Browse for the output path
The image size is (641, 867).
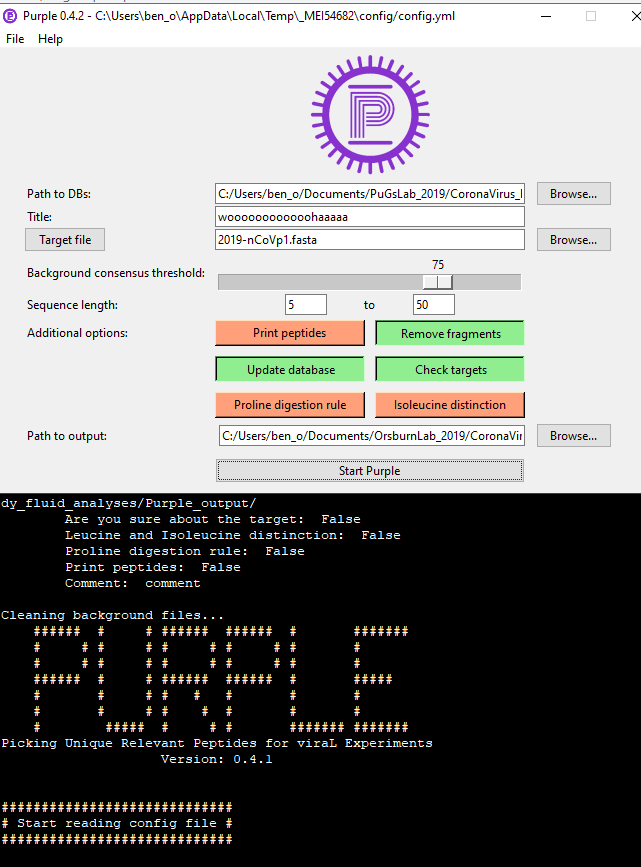(573, 436)
